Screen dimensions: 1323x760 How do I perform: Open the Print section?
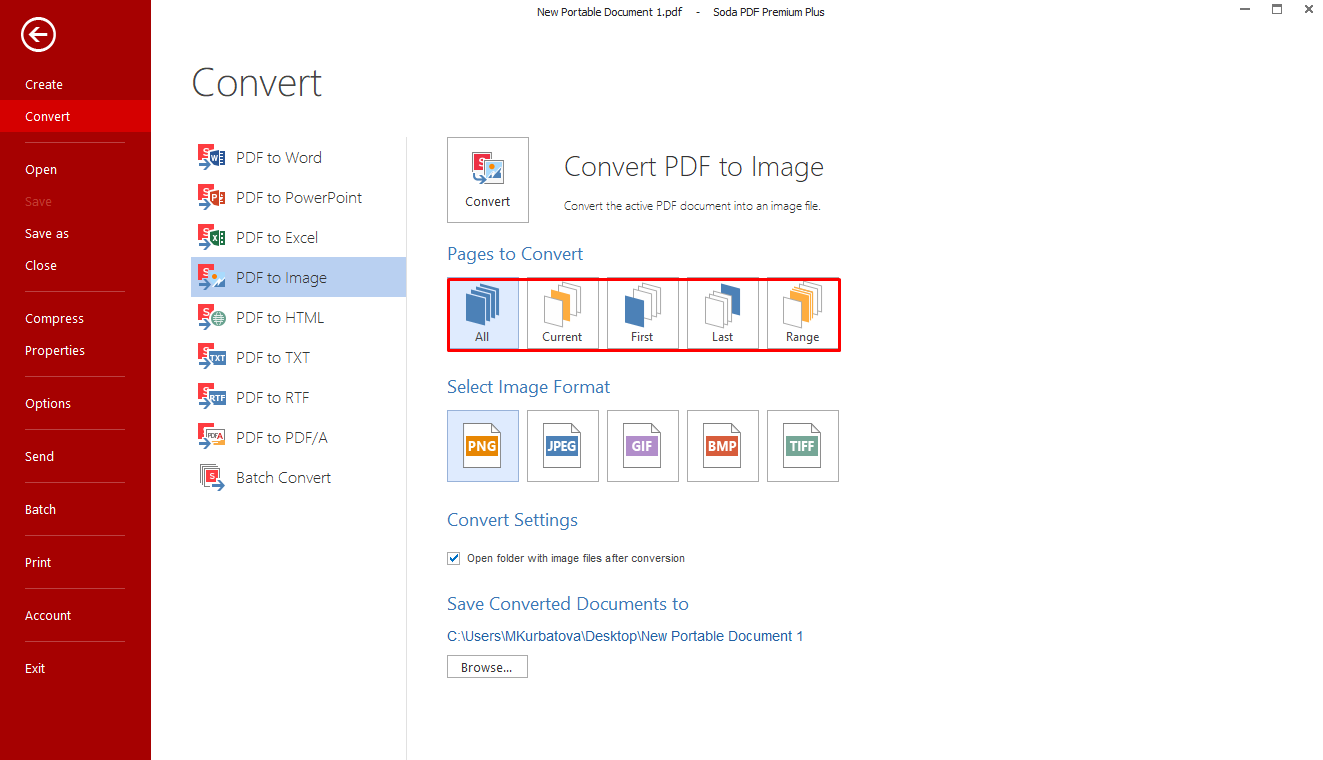[x=38, y=562]
